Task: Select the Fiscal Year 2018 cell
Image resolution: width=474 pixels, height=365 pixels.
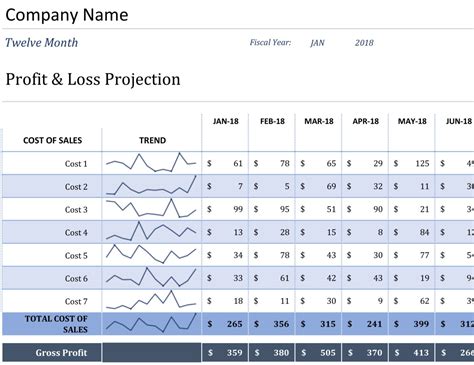Action: [x=364, y=43]
